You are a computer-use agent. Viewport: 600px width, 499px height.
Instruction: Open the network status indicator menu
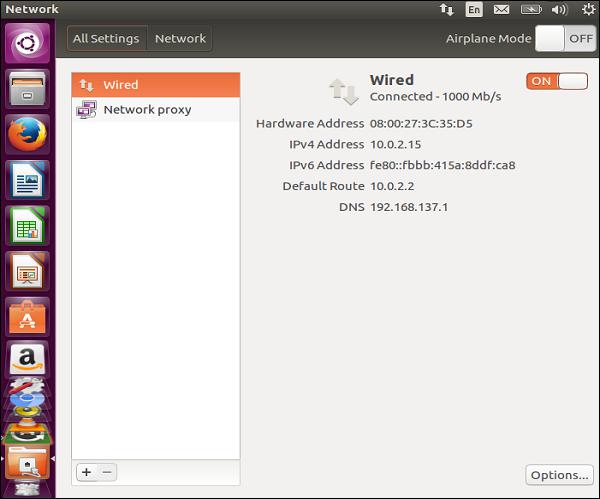pyautogui.click(x=446, y=9)
